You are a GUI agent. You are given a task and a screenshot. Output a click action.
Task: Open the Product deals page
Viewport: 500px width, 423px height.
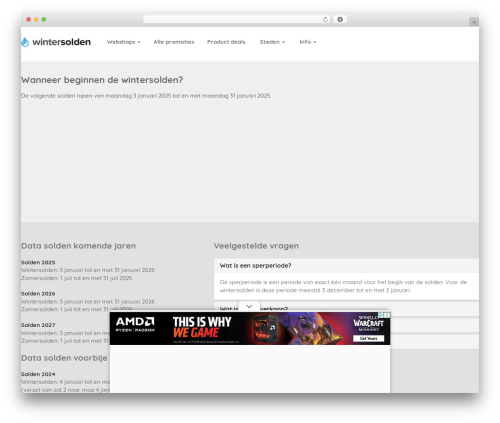click(226, 42)
